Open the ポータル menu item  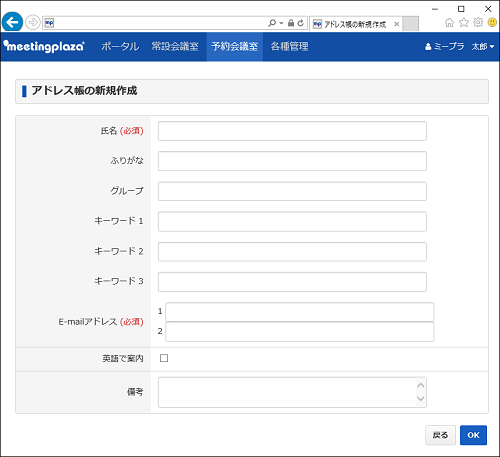[120, 46]
